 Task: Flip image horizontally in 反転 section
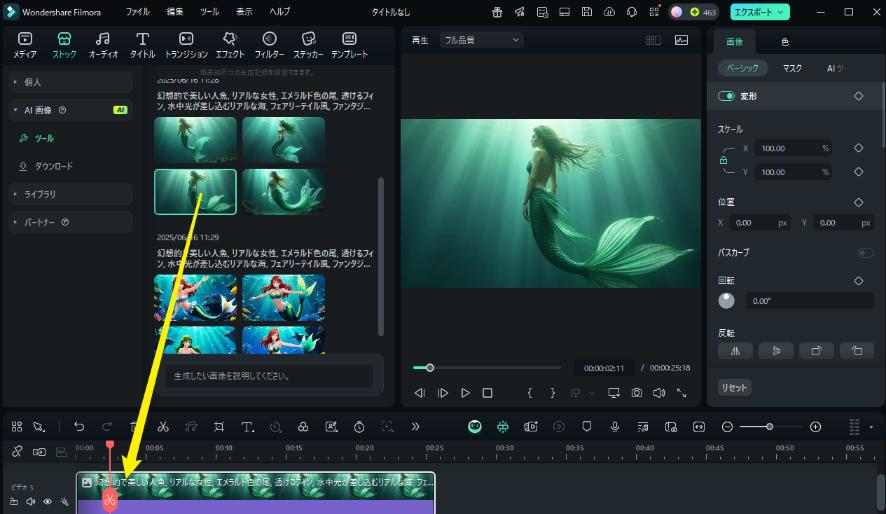[x=735, y=351]
